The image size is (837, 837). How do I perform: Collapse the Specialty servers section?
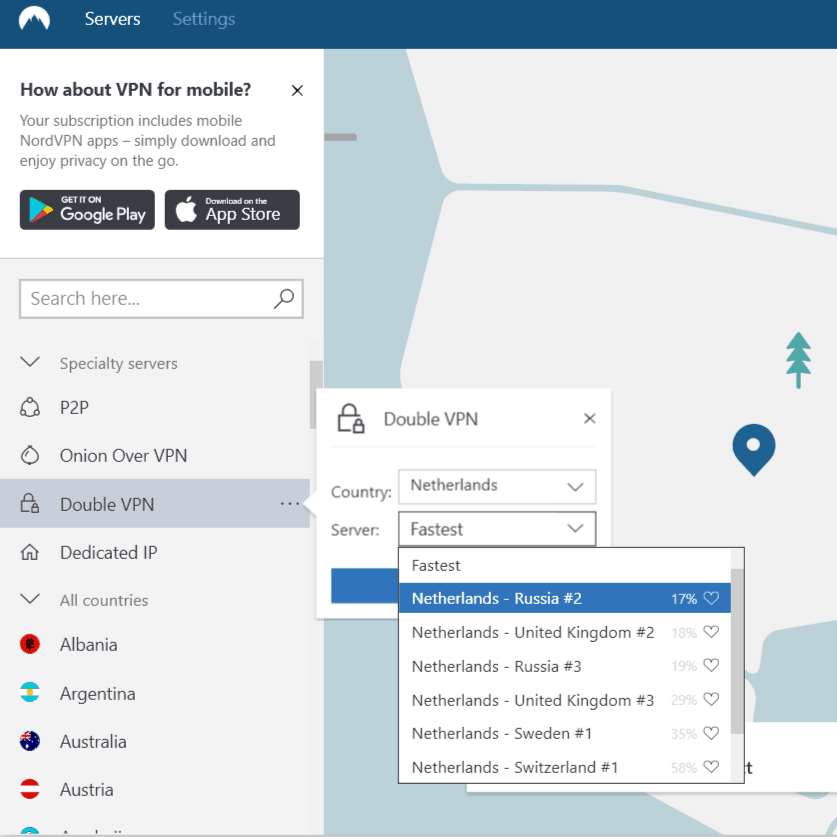point(30,362)
